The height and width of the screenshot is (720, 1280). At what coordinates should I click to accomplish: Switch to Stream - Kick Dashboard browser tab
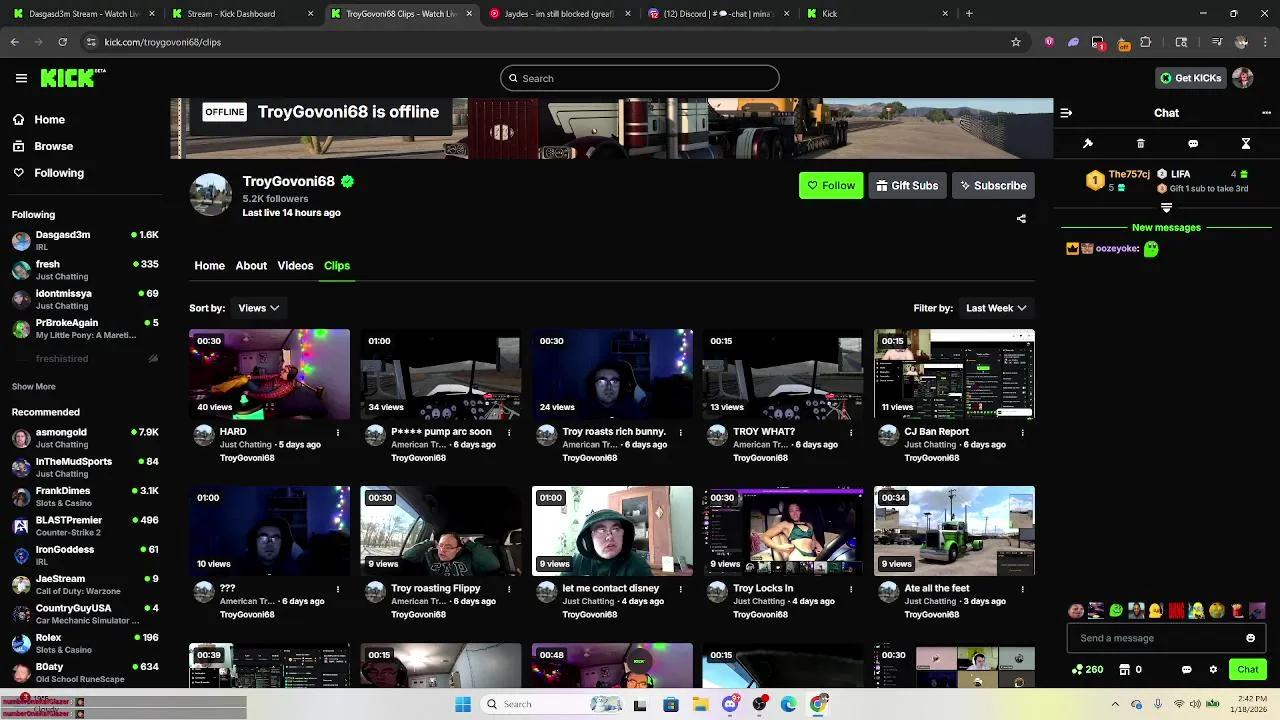(240, 14)
